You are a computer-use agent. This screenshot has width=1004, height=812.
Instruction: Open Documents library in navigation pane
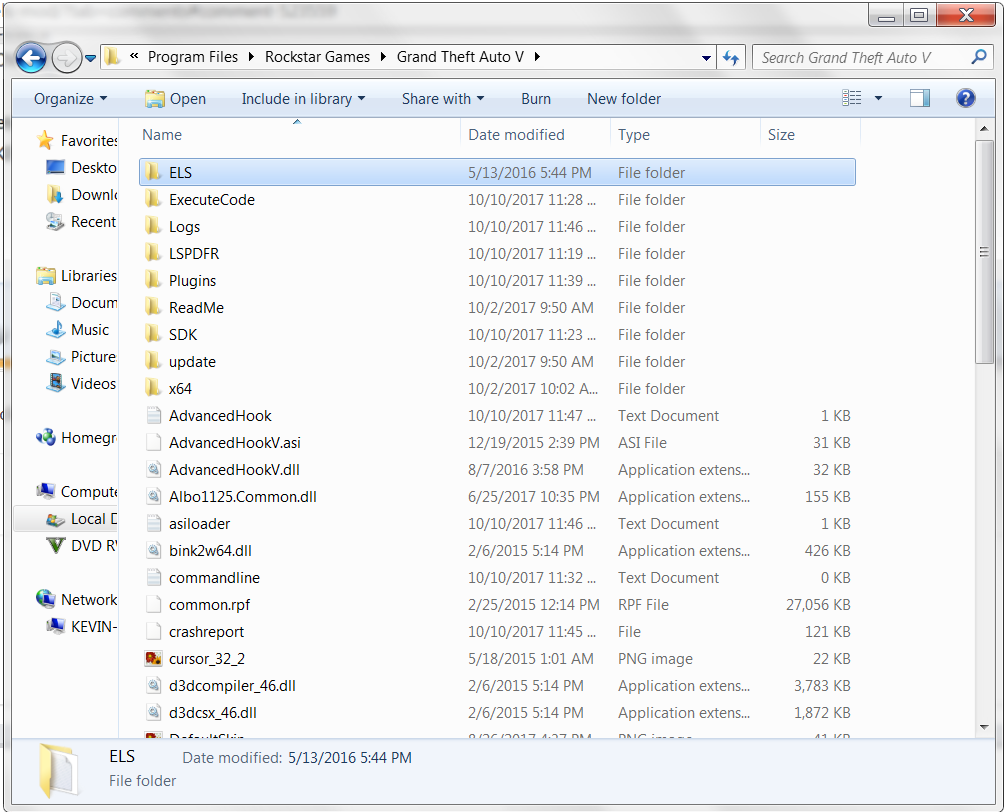pos(81,302)
